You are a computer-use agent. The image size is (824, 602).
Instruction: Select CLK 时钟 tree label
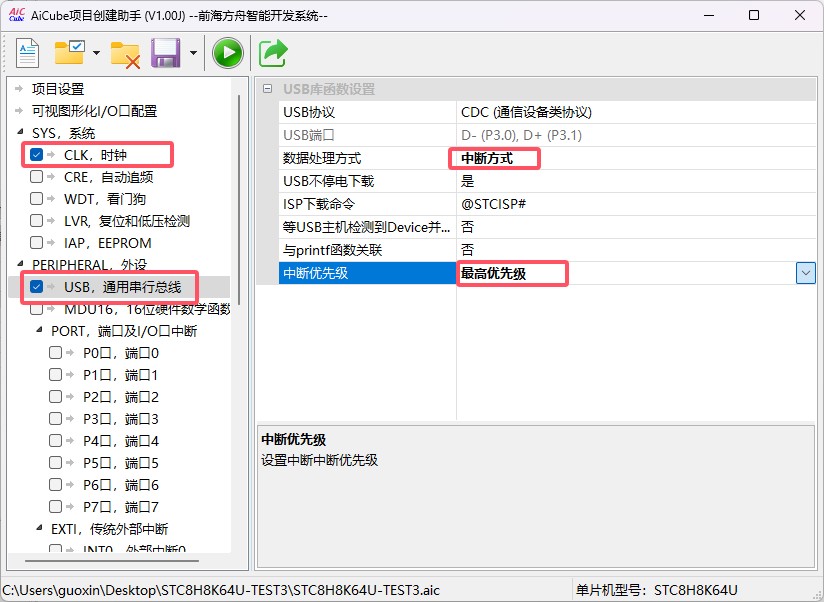(x=96, y=155)
